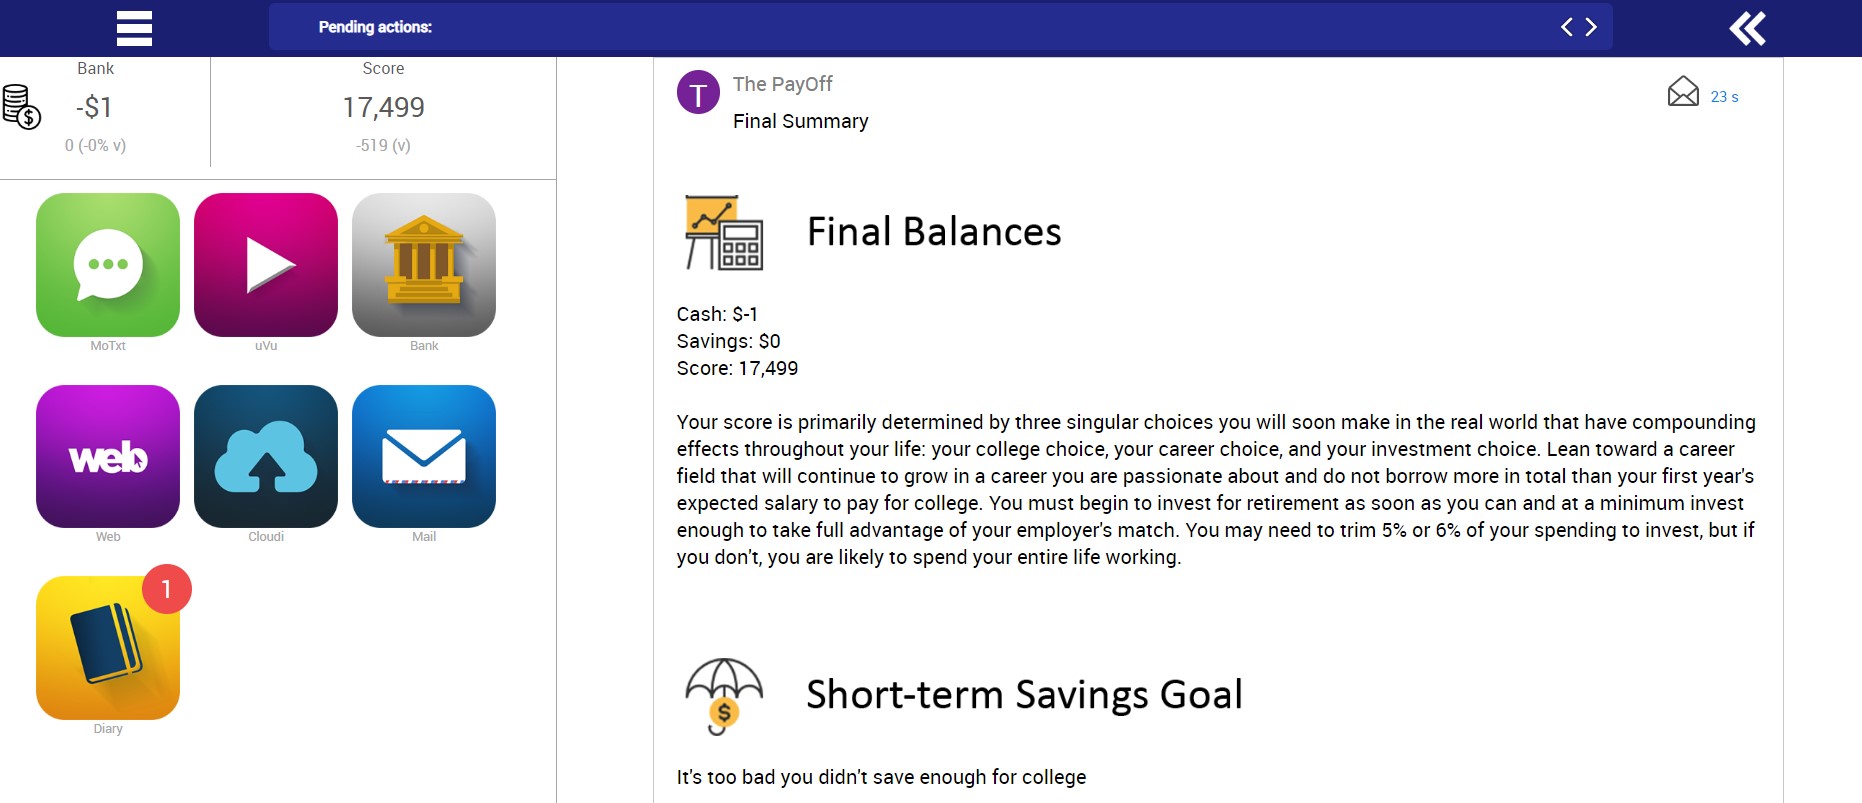Open the Bank app icon
Viewport: 1862px width, 803px height.
pyautogui.click(x=424, y=265)
